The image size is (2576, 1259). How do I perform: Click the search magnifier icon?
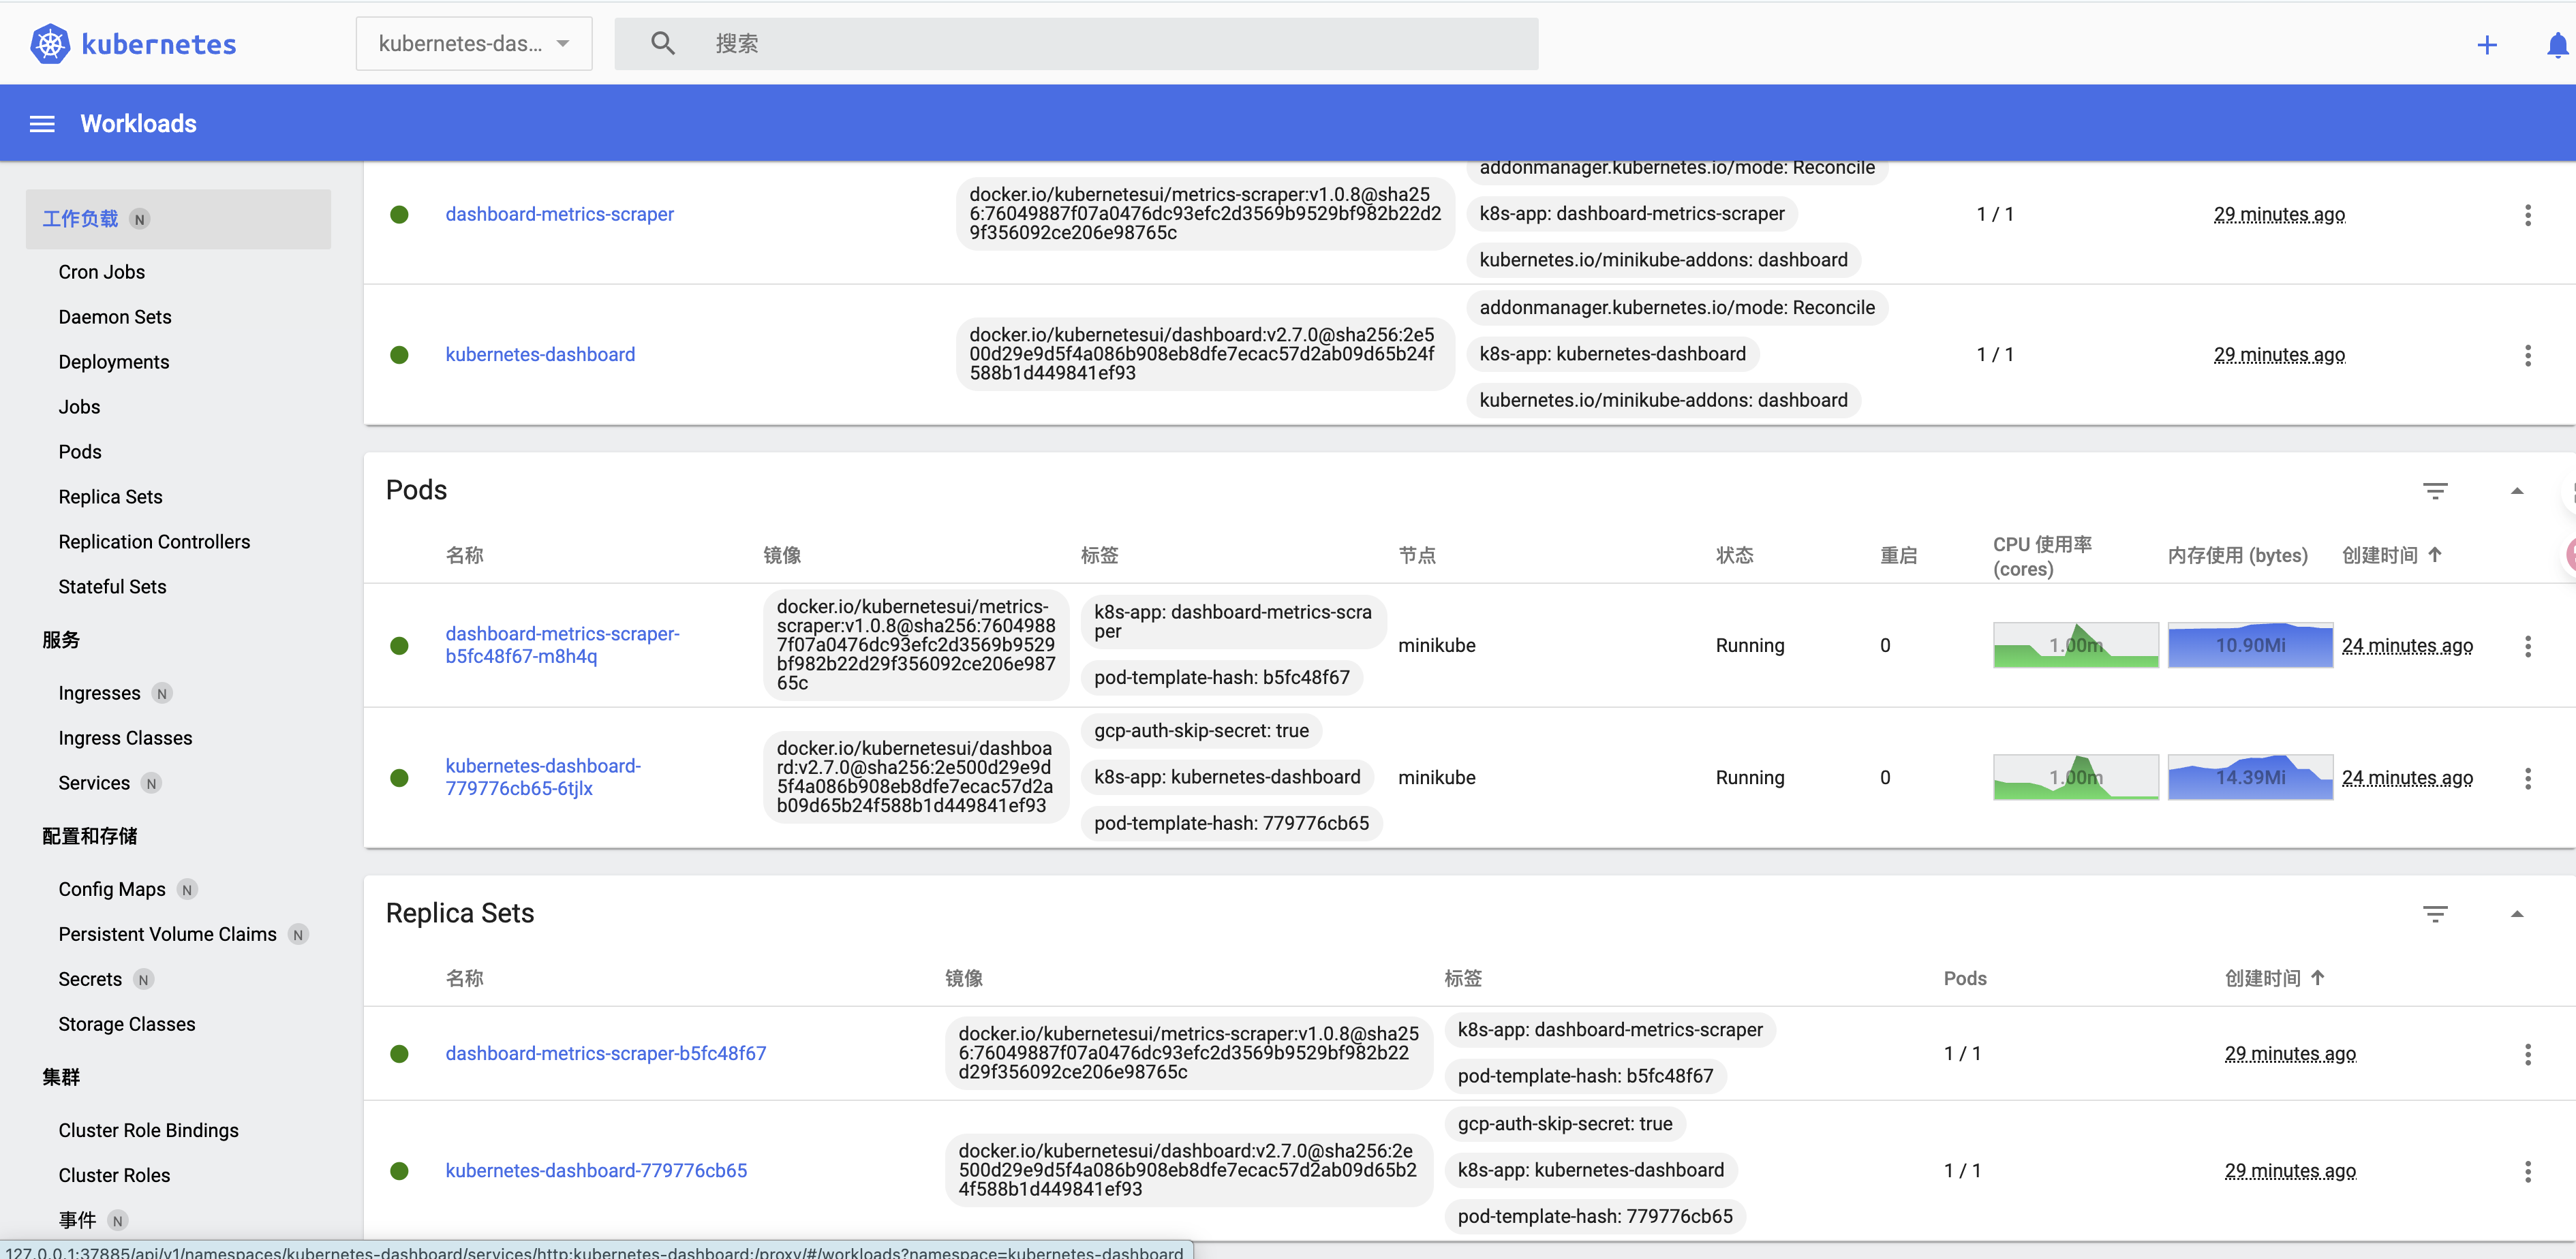[x=662, y=43]
